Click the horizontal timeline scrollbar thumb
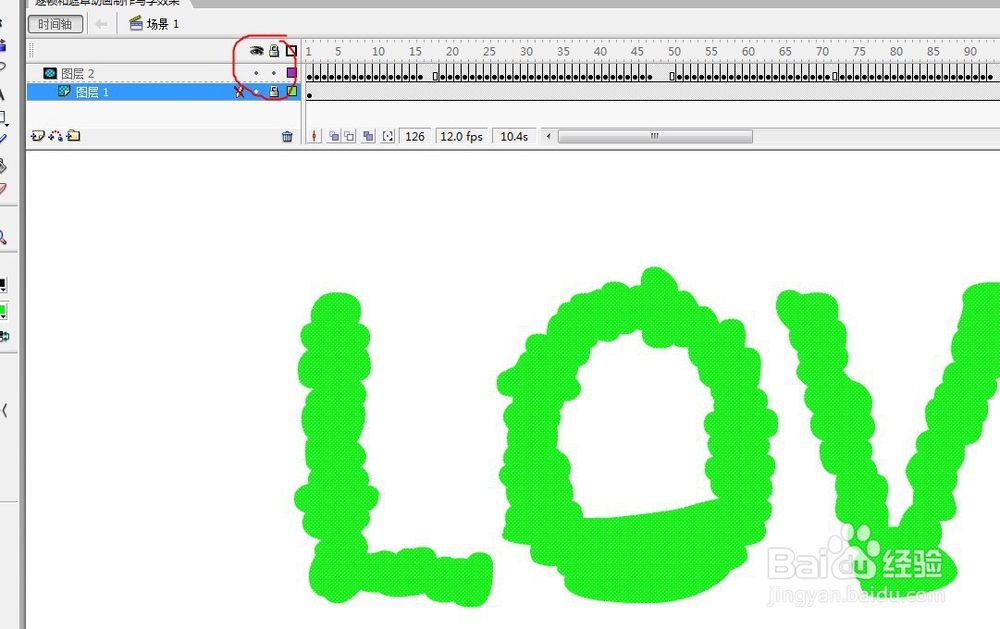This screenshot has height=629, width=1000. click(x=655, y=136)
